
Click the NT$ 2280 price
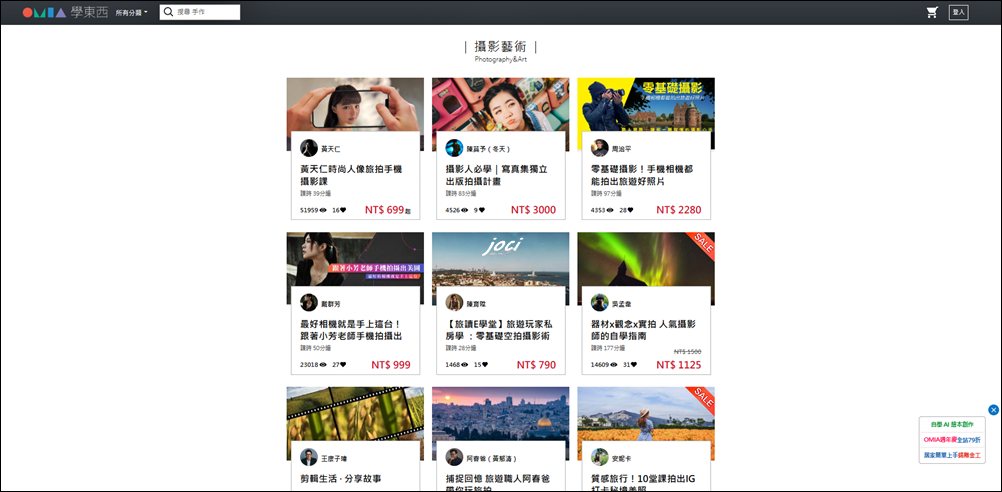pyautogui.click(x=679, y=210)
